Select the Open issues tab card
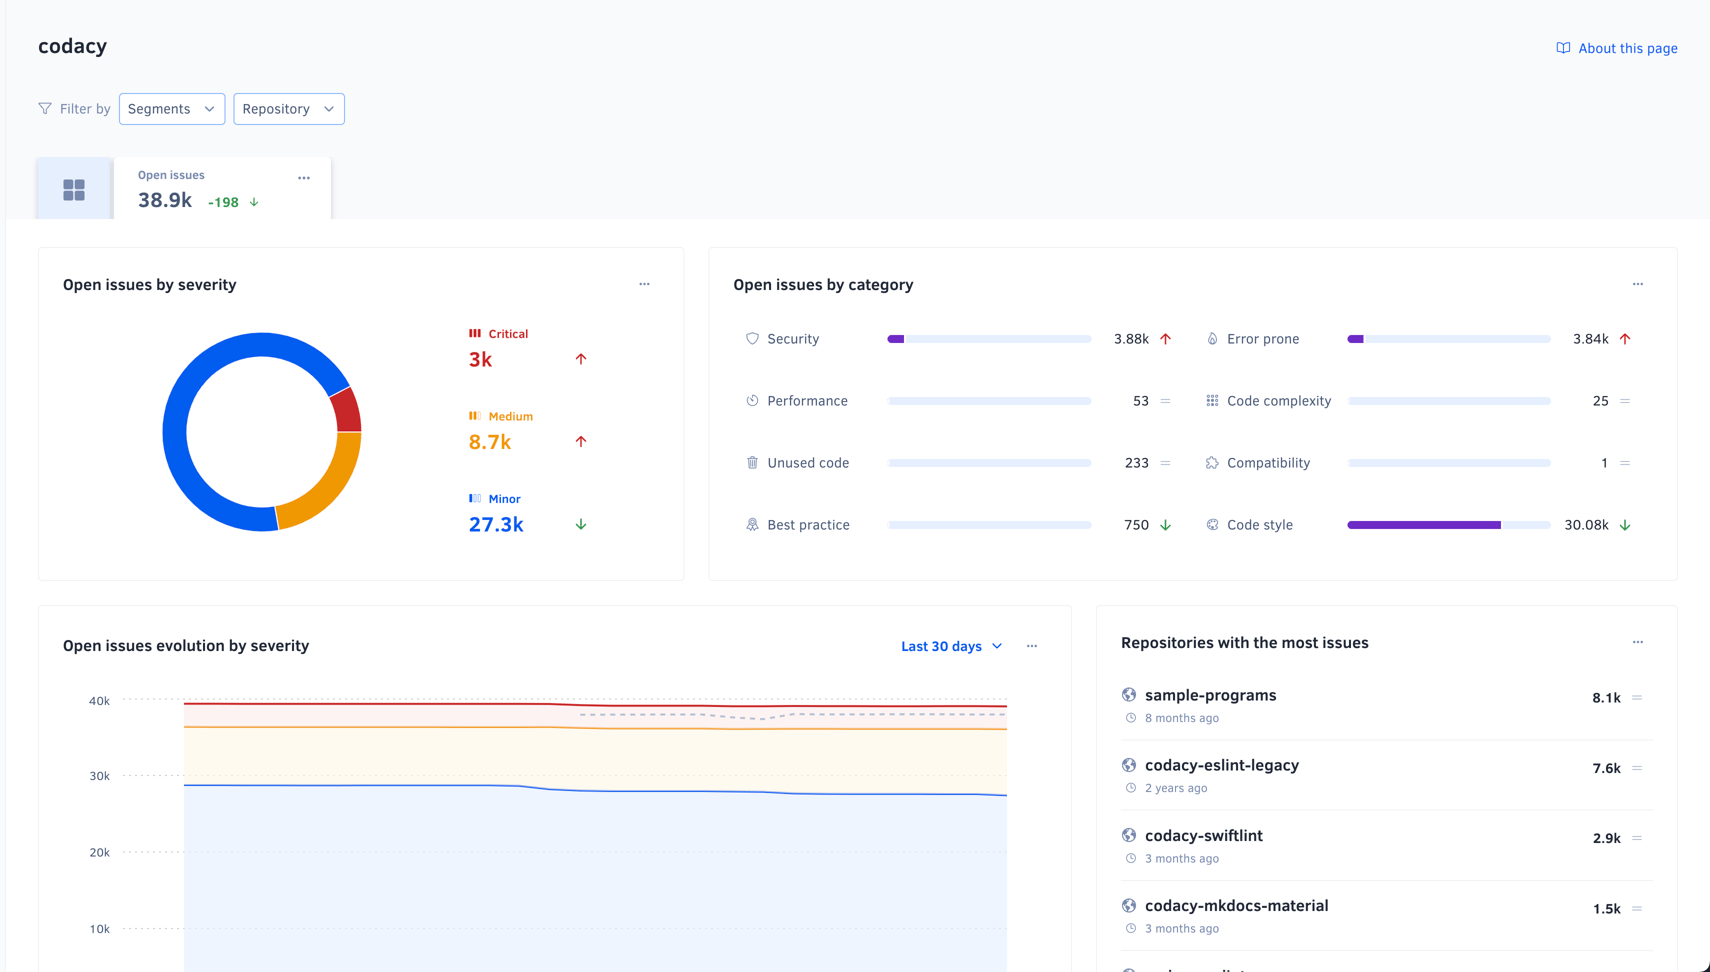Image resolution: width=1710 pixels, height=972 pixels. click(222, 188)
